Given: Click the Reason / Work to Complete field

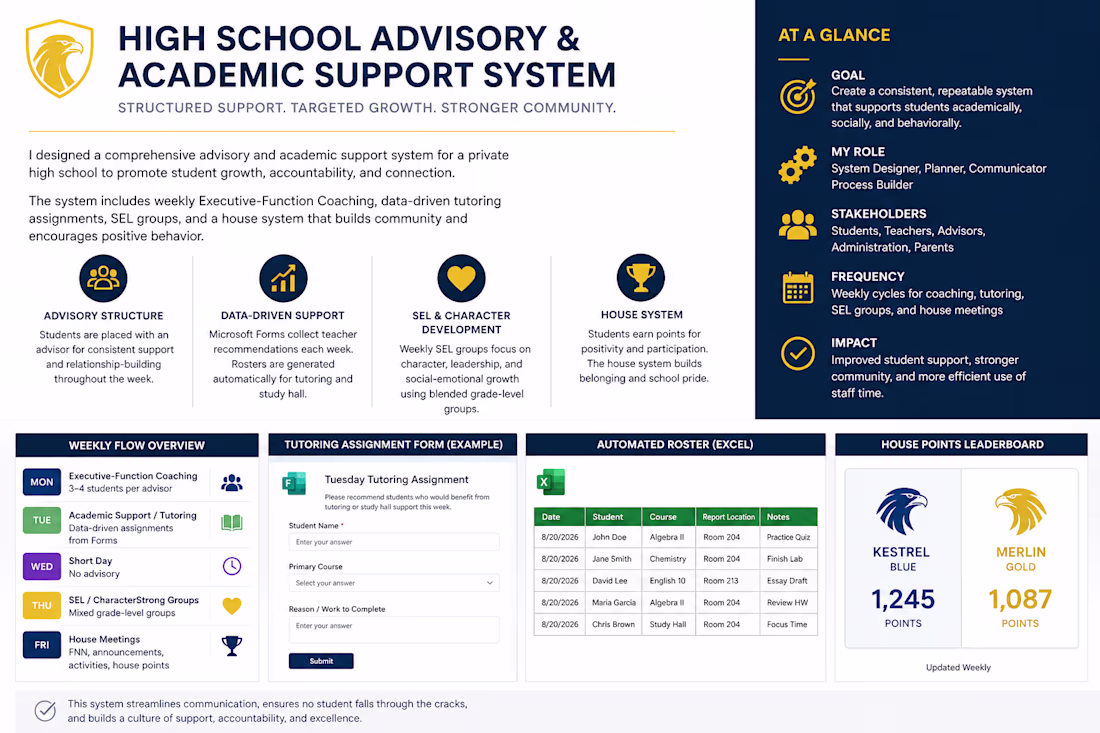Looking at the screenshot, I should click(x=394, y=629).
